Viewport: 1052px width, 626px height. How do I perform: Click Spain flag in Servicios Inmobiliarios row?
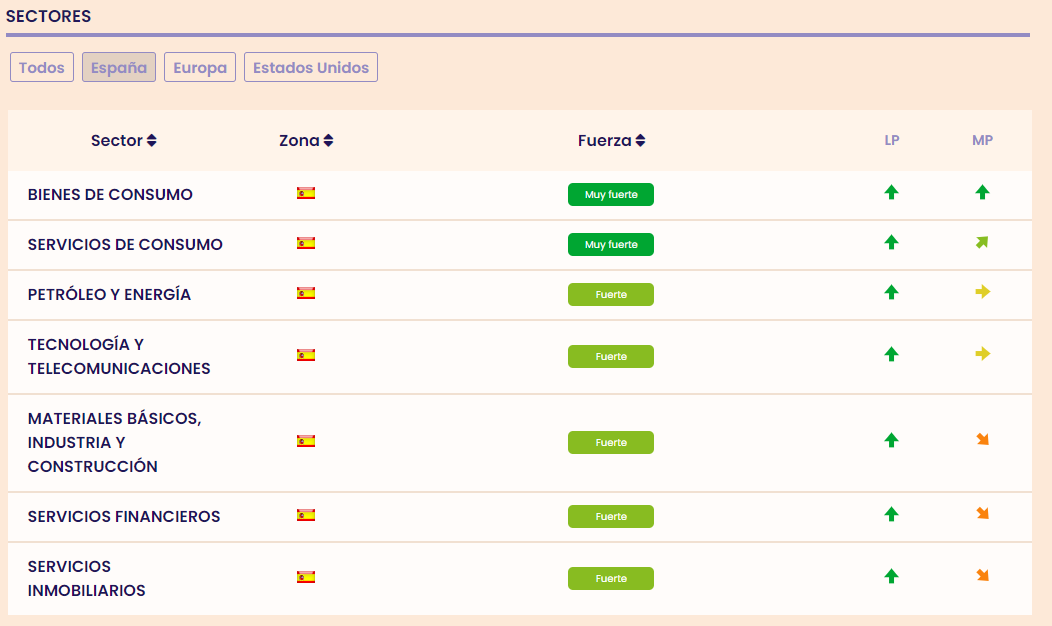coord(306,577)
